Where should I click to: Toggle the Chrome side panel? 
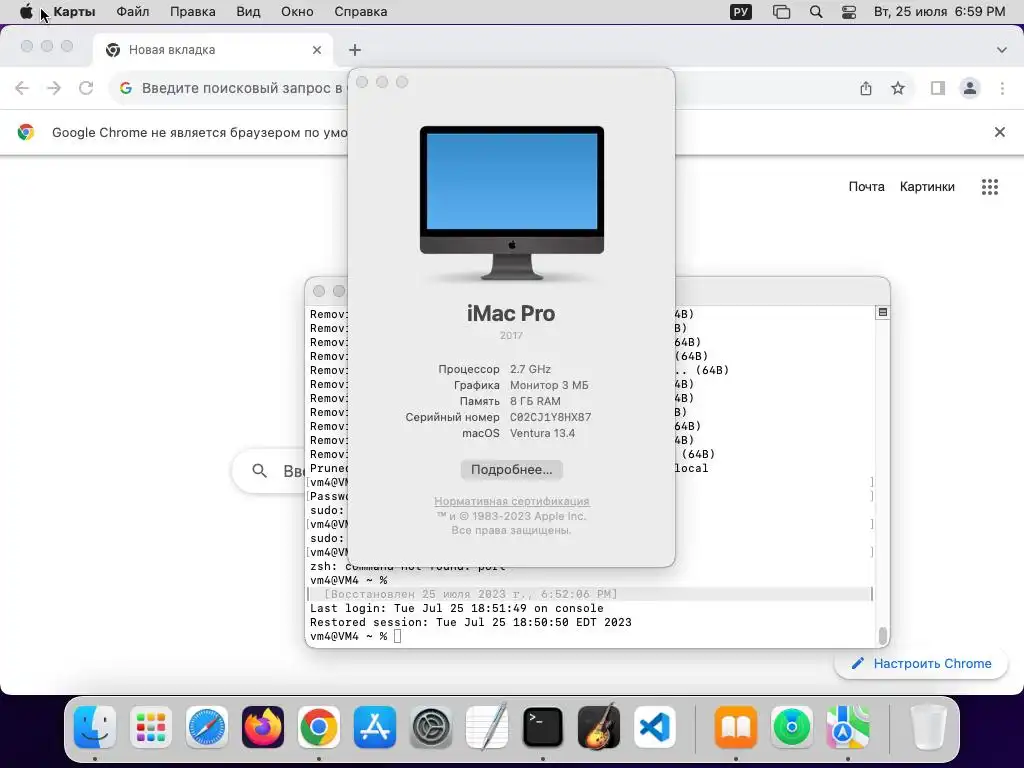(938, 88)
